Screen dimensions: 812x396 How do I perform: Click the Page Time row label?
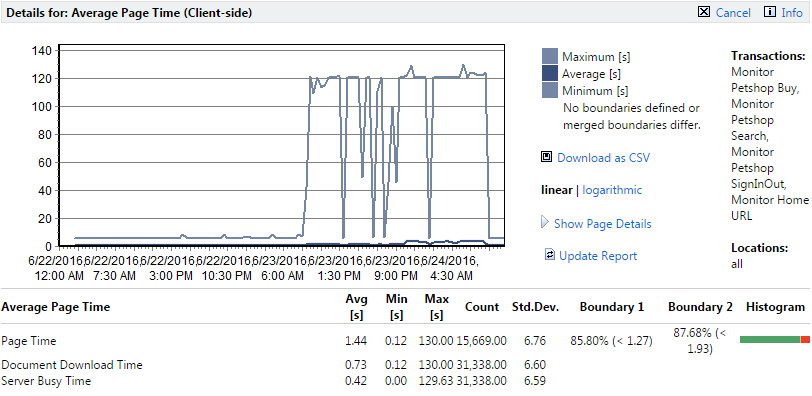pos(28,341)
